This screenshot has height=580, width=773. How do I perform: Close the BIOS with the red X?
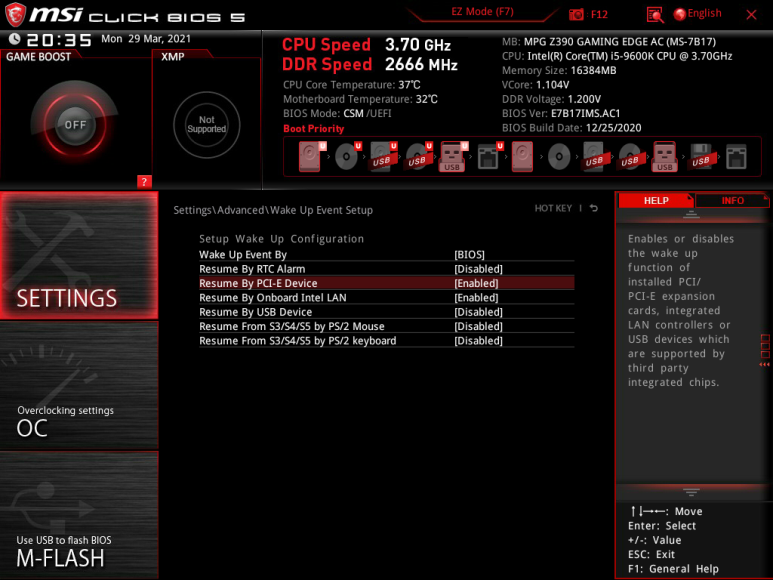[751, 15]
